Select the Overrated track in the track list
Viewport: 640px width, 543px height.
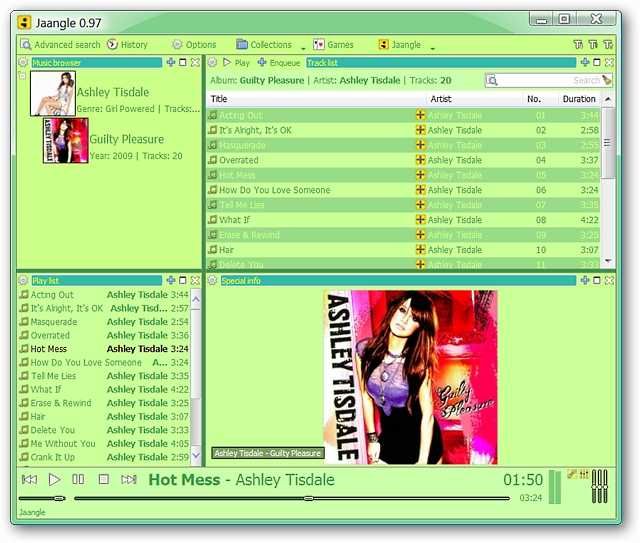pyautogui.click(x=403, y=160)
